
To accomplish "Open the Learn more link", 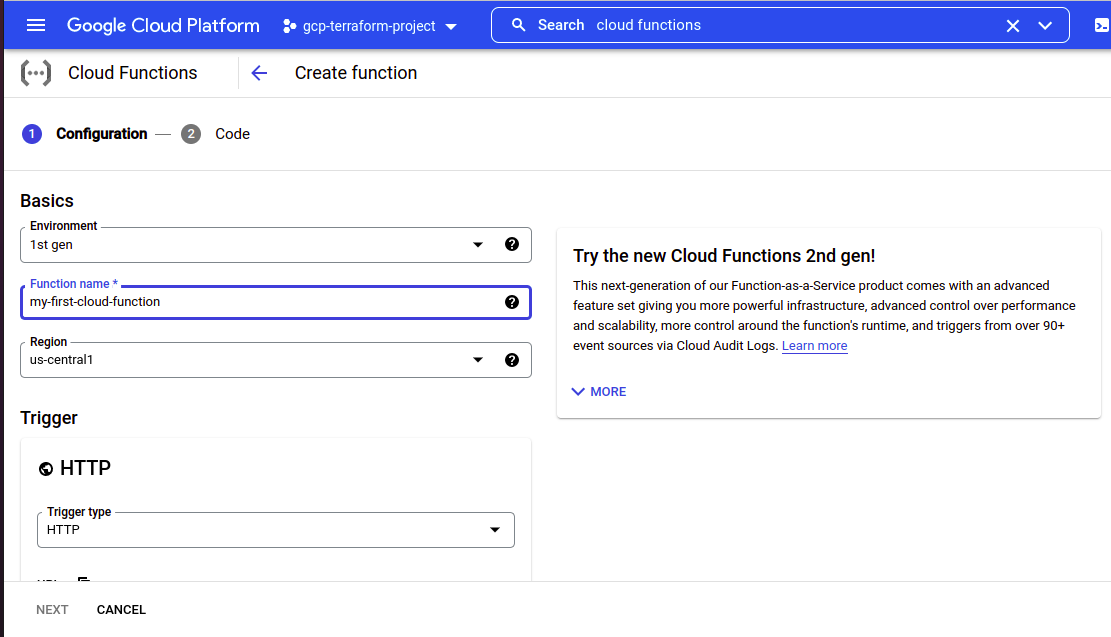I will [x=814, y=346].
